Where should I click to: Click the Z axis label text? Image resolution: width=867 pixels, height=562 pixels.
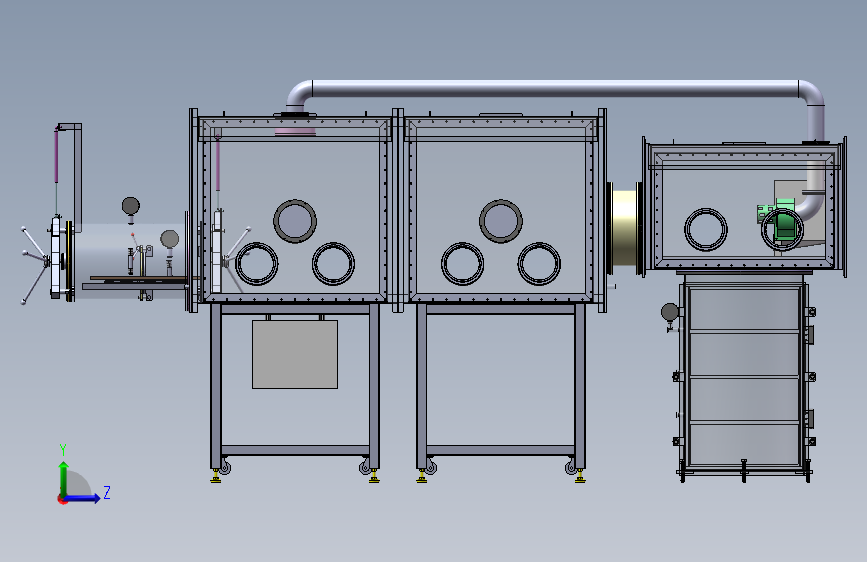[107, 492]
